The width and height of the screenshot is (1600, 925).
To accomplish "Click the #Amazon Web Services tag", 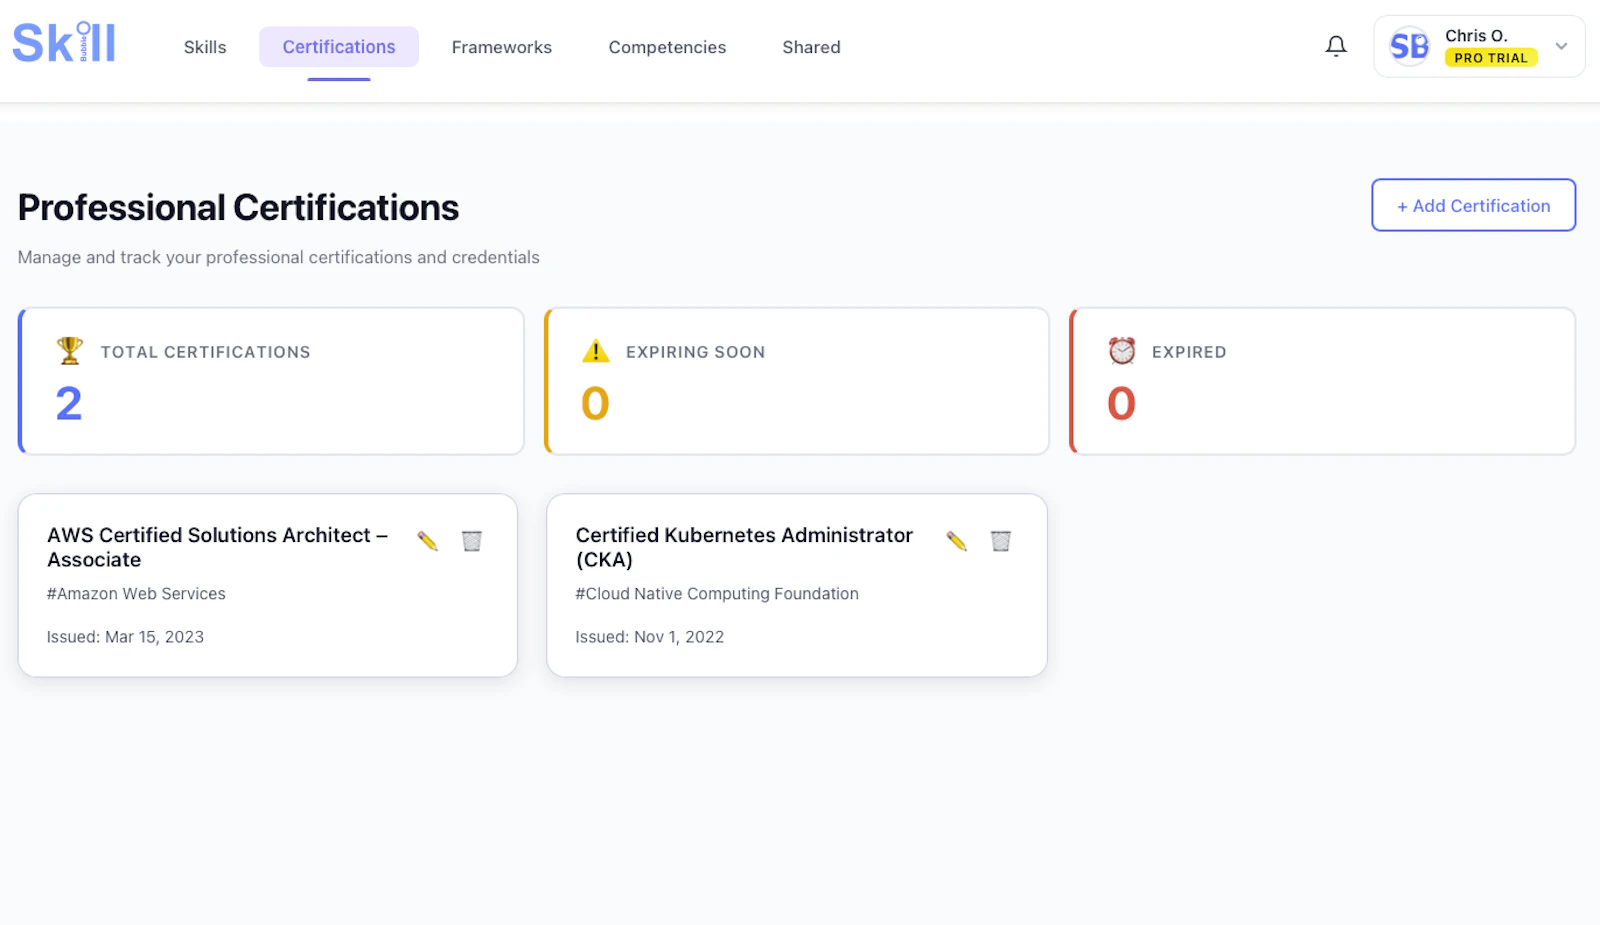I will (136, 594).
